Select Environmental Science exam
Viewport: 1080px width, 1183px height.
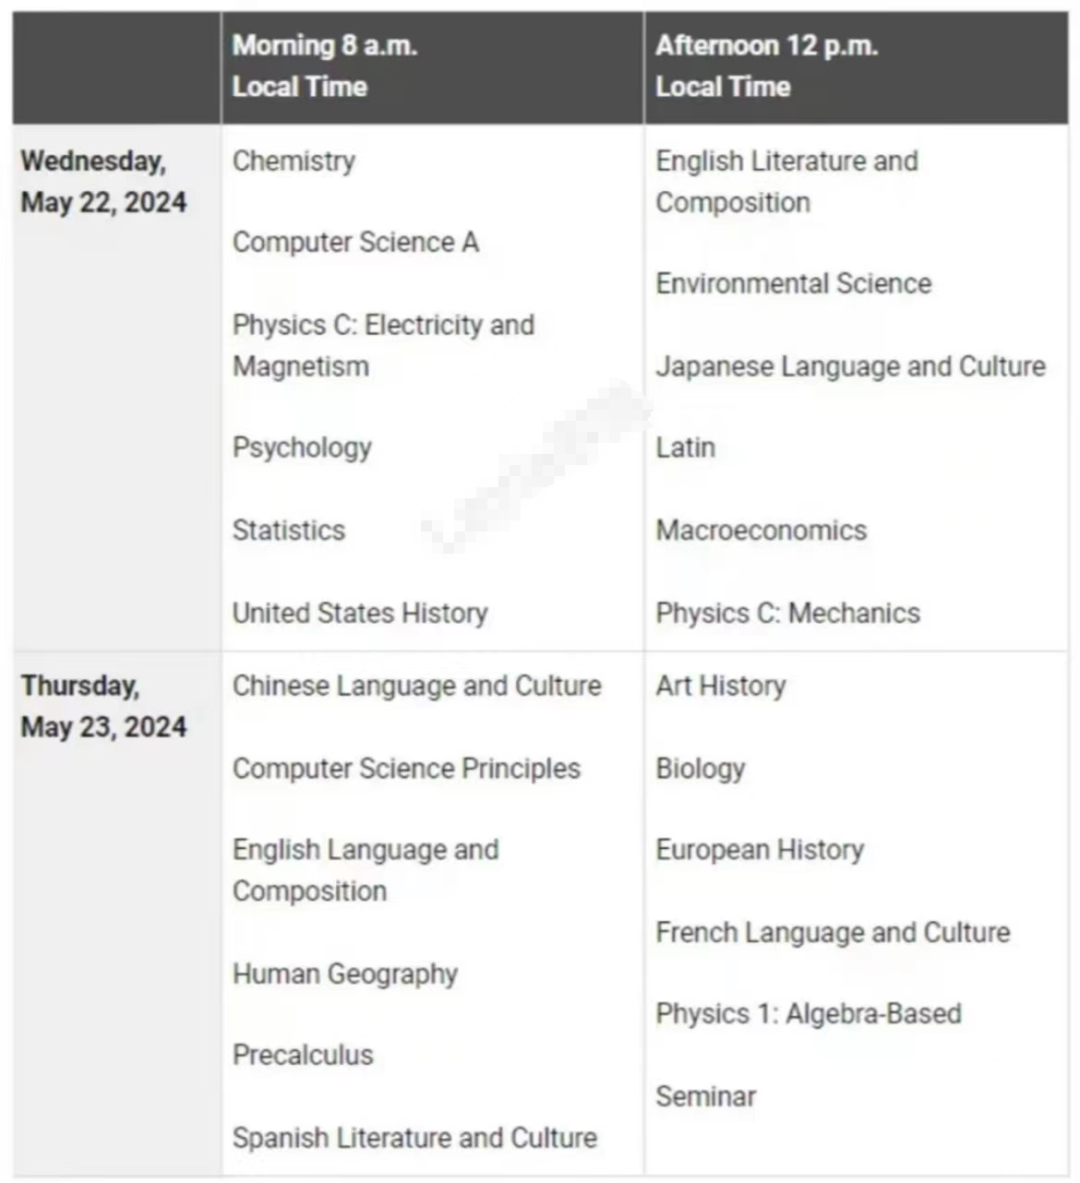[x=793, y=284]
